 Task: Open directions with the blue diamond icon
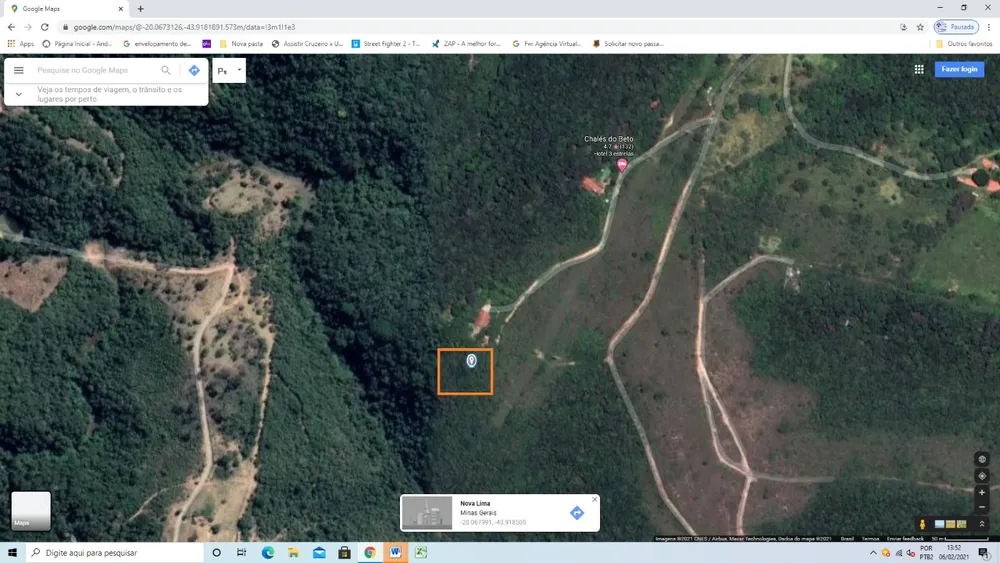coord(195,70)
